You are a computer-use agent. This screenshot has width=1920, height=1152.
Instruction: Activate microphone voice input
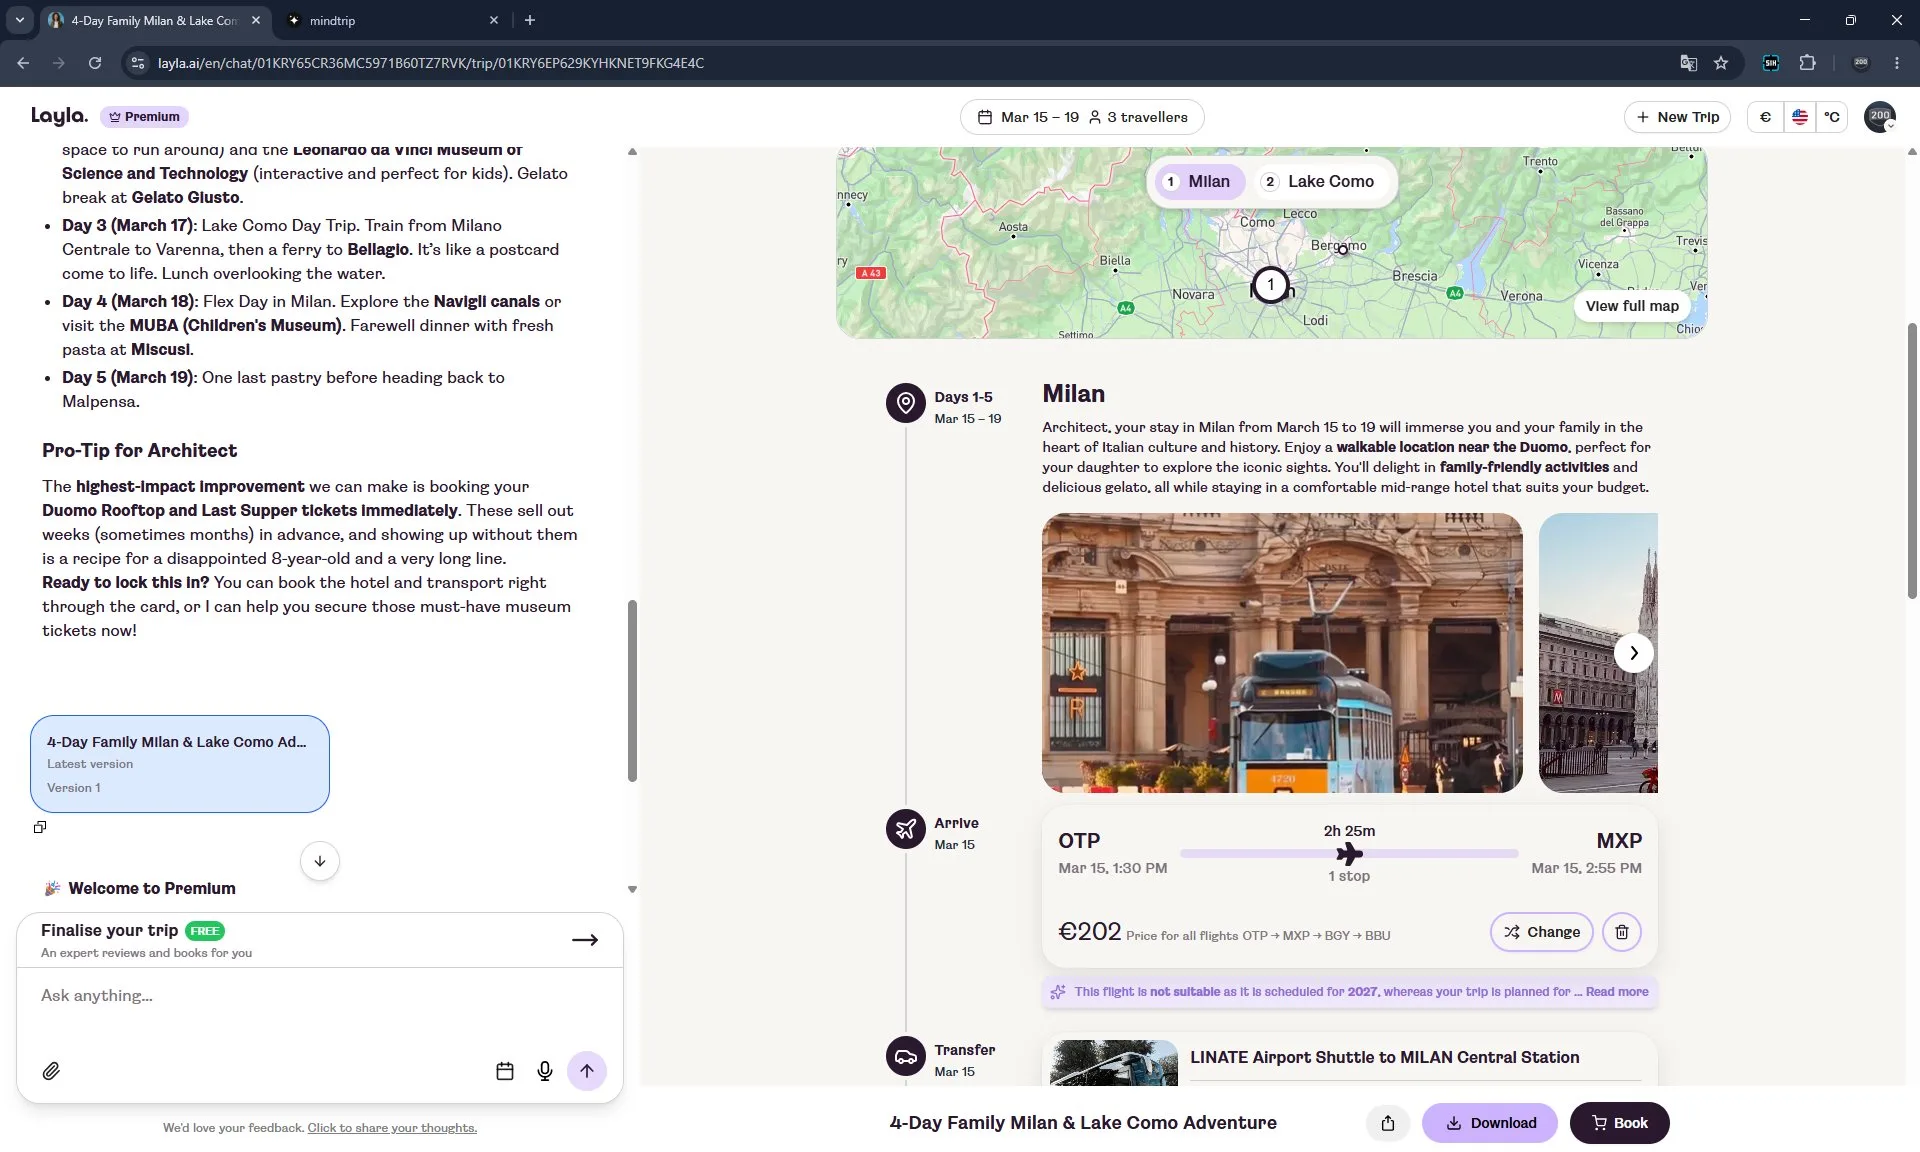(545, 1071)
